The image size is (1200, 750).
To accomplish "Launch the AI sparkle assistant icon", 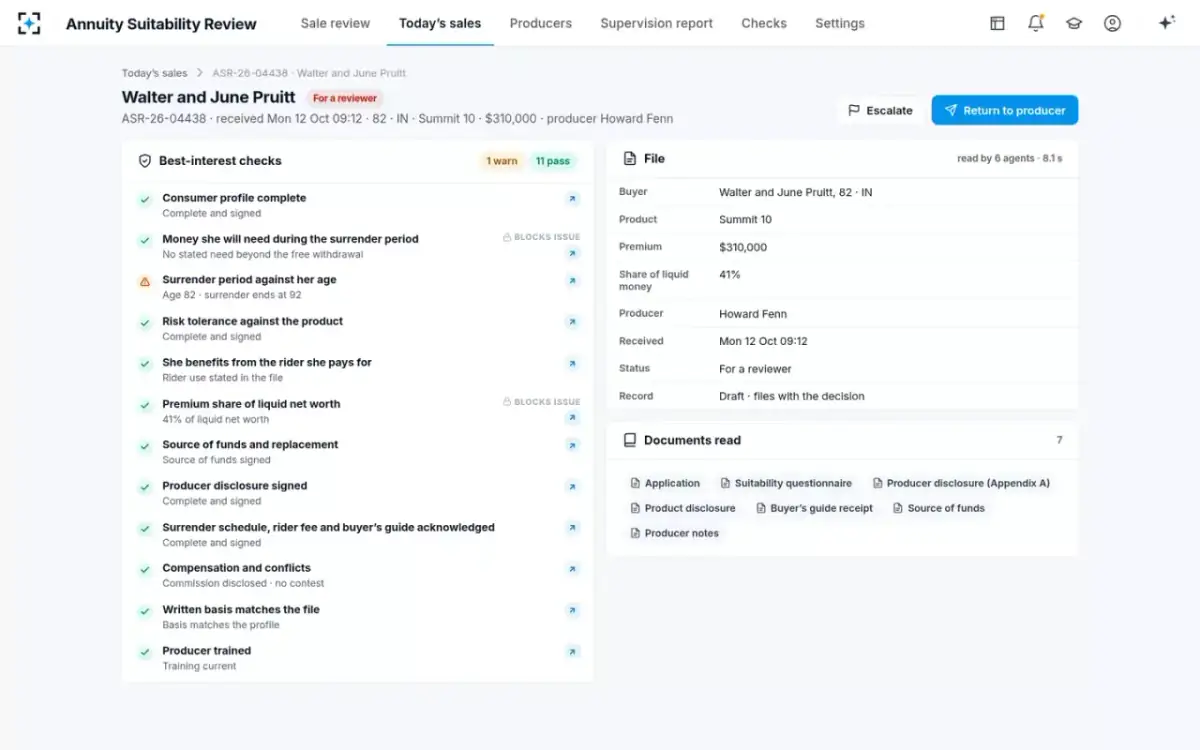I will 1166,23.
